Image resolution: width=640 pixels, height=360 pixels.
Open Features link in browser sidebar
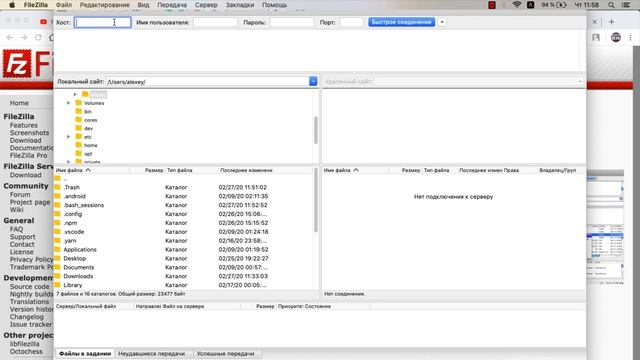(x=24, y=125)
